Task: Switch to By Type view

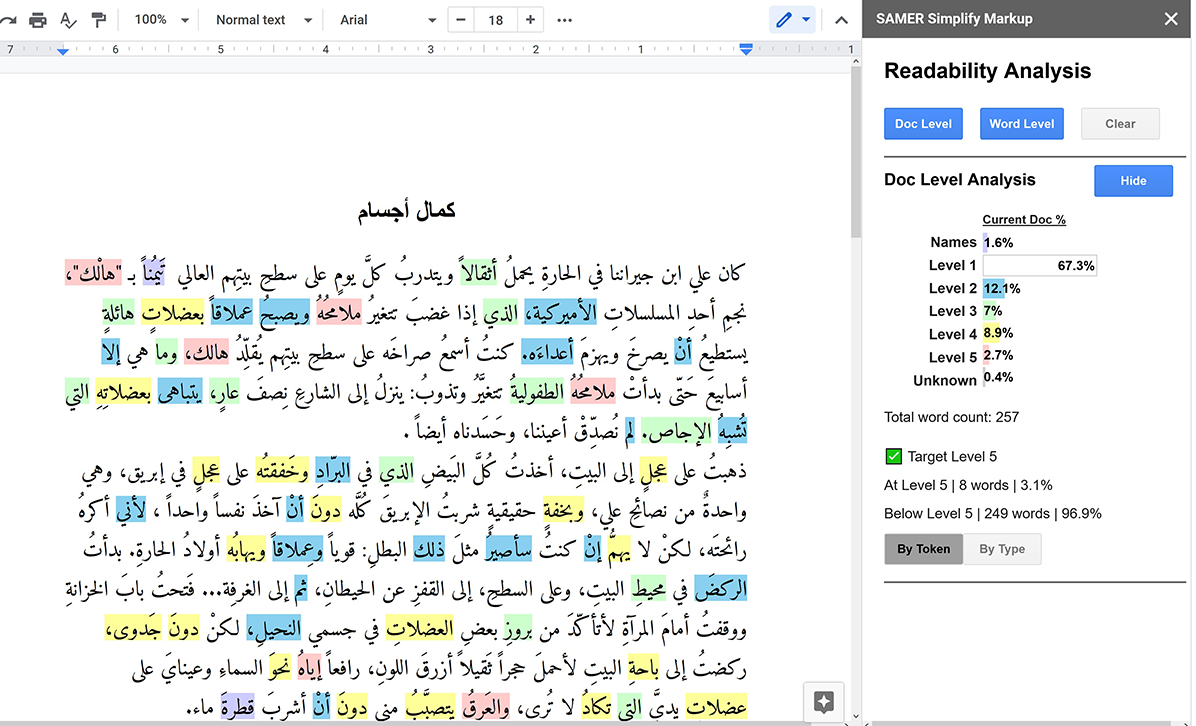Action: pos(1001,549)
